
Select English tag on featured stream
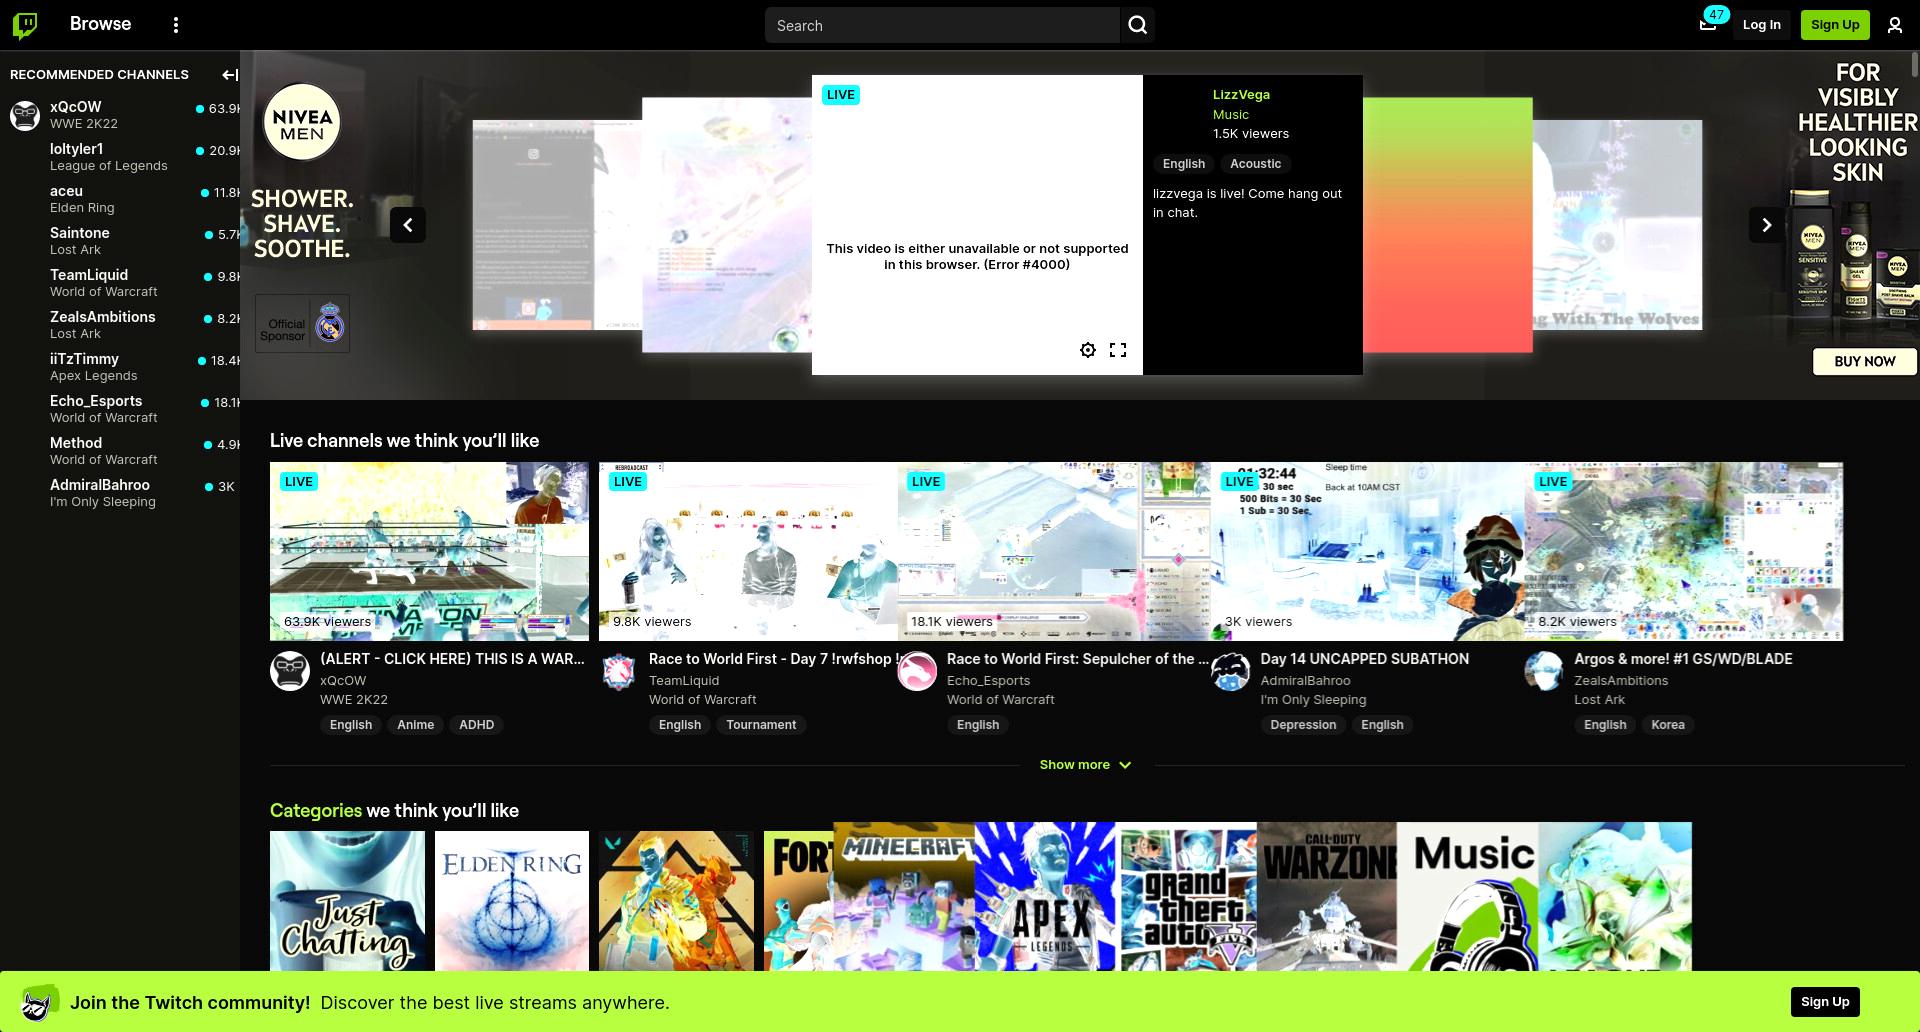coord(1184,164)
